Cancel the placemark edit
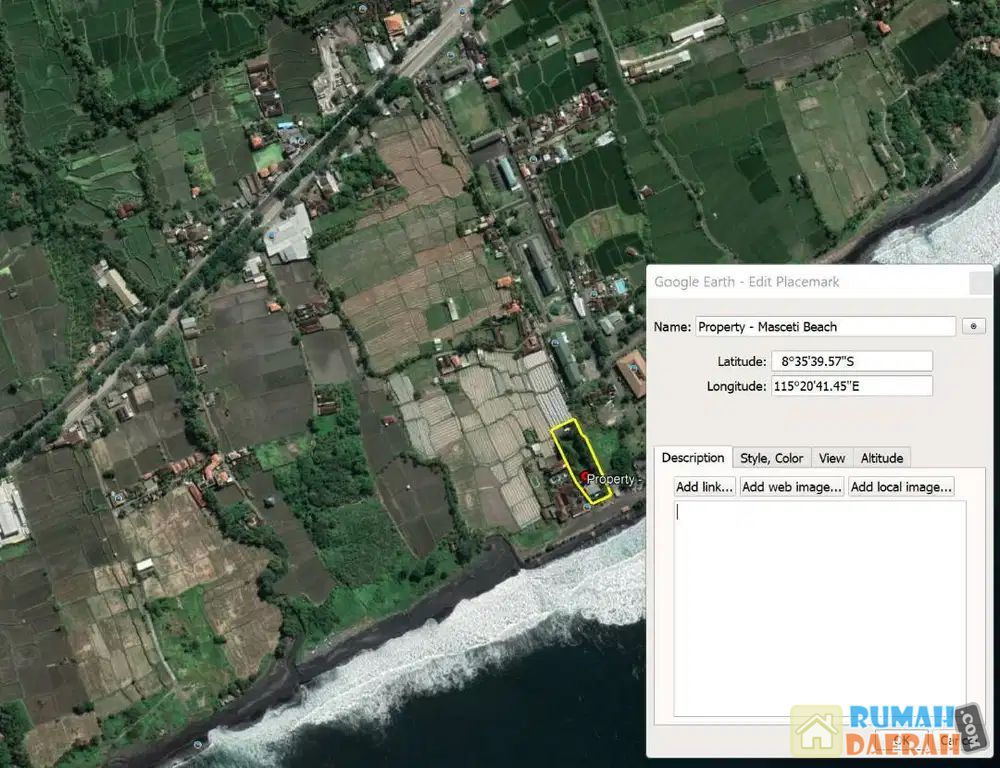 coord(946,741)
